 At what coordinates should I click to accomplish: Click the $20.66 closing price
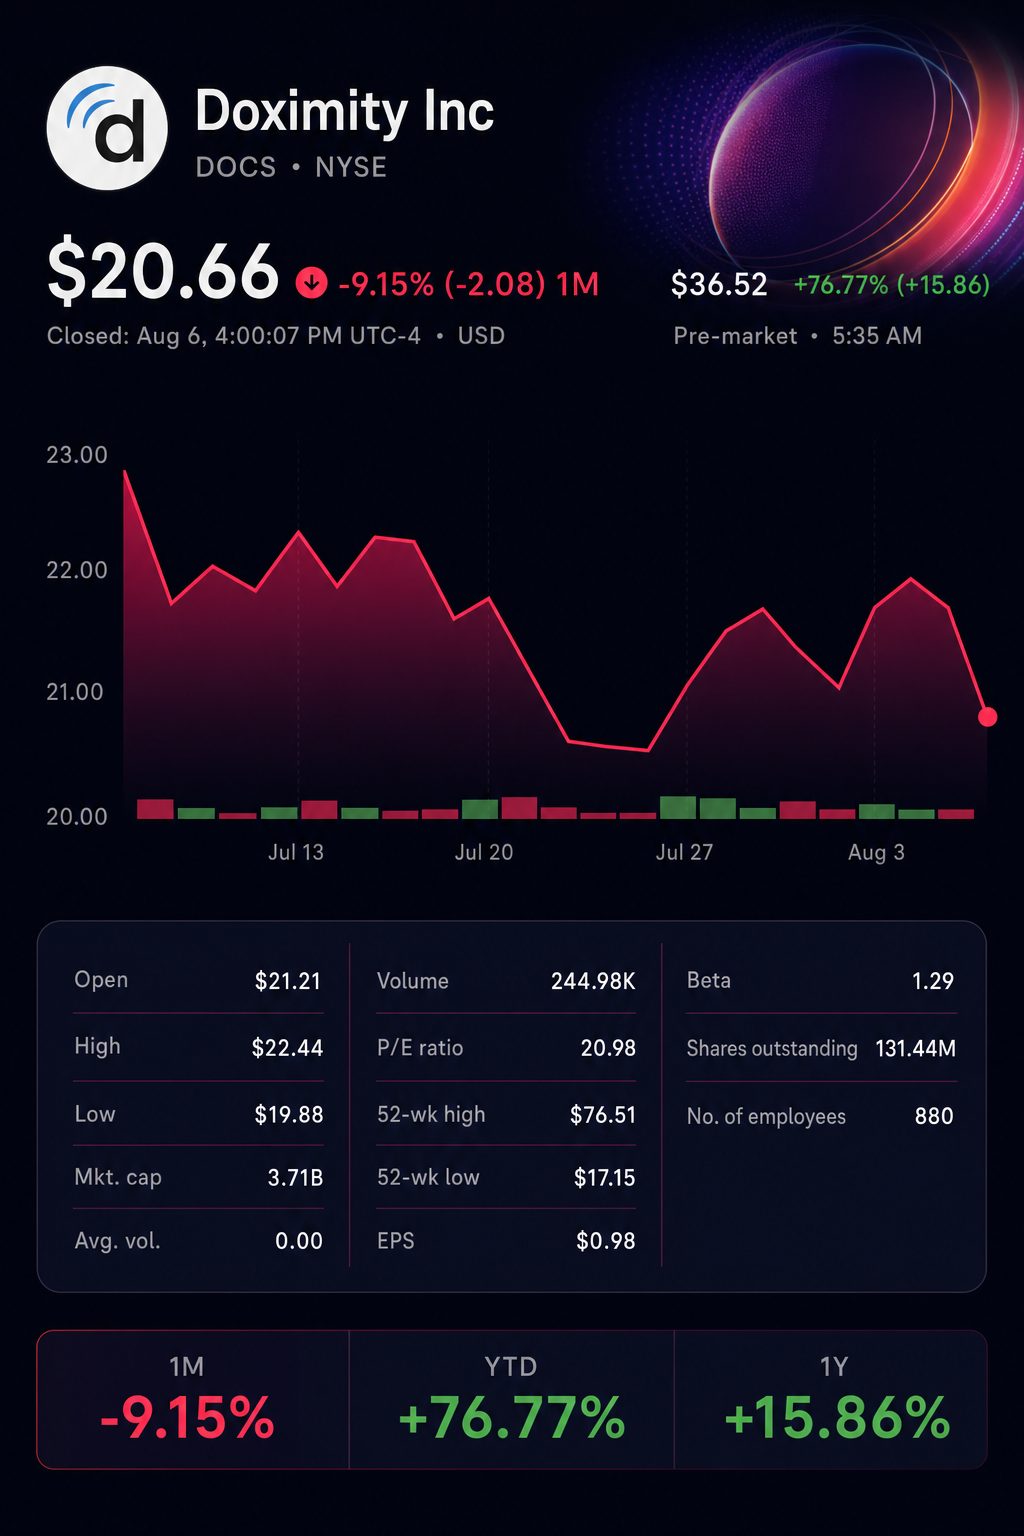click(x=162, y=272)
